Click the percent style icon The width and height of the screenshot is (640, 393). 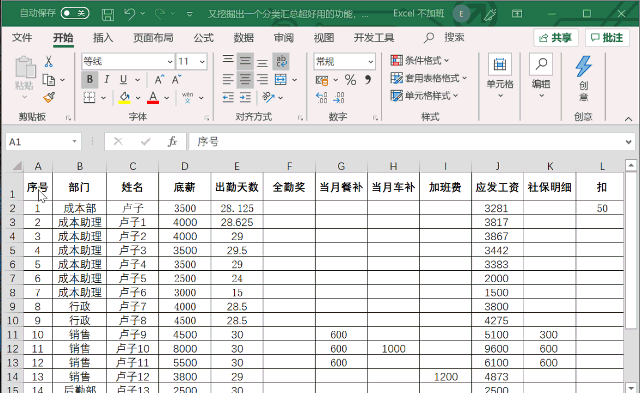pos(350,79)
